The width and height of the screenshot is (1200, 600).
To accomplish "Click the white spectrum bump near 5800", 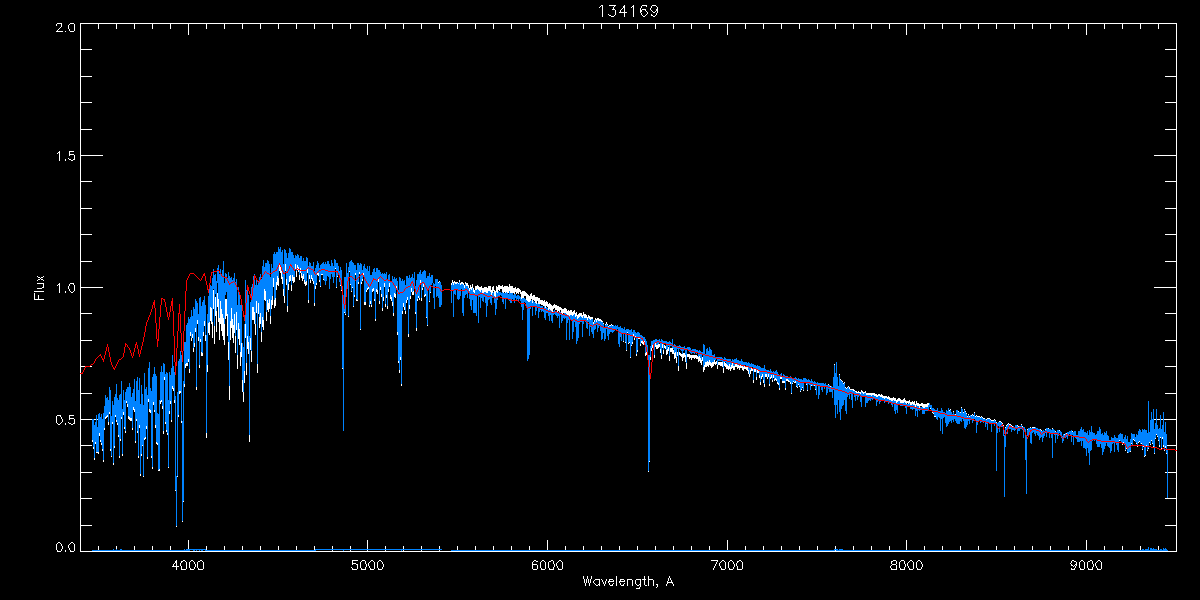I will (x=515, y=289).
